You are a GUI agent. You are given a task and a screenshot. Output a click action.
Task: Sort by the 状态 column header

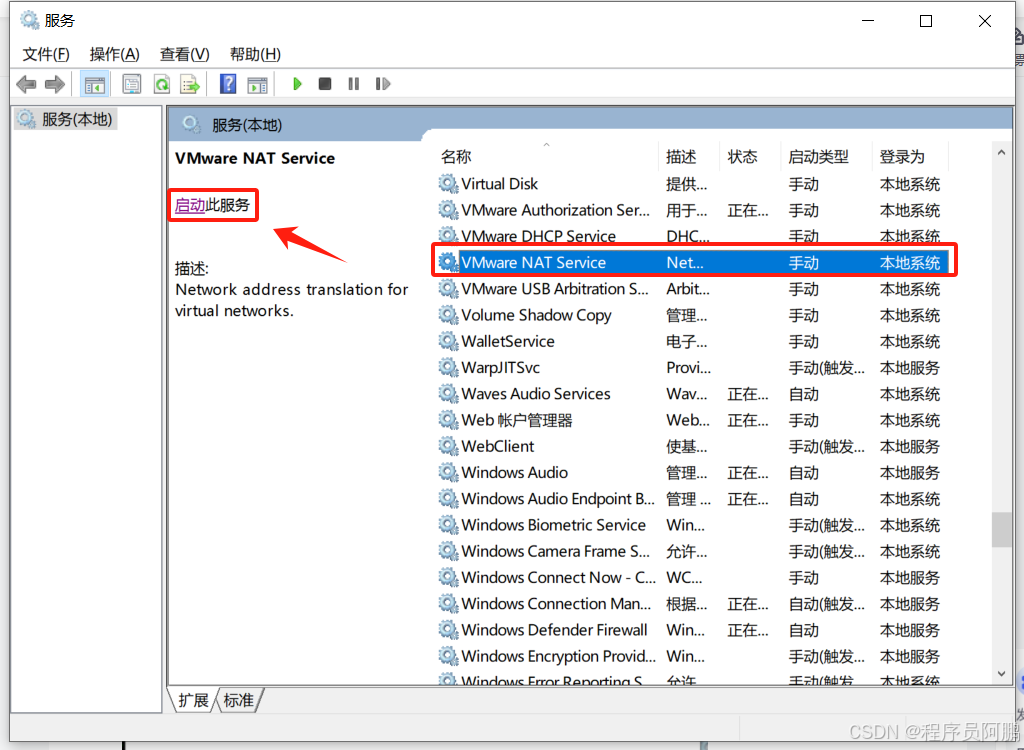(x=750, y=157)
